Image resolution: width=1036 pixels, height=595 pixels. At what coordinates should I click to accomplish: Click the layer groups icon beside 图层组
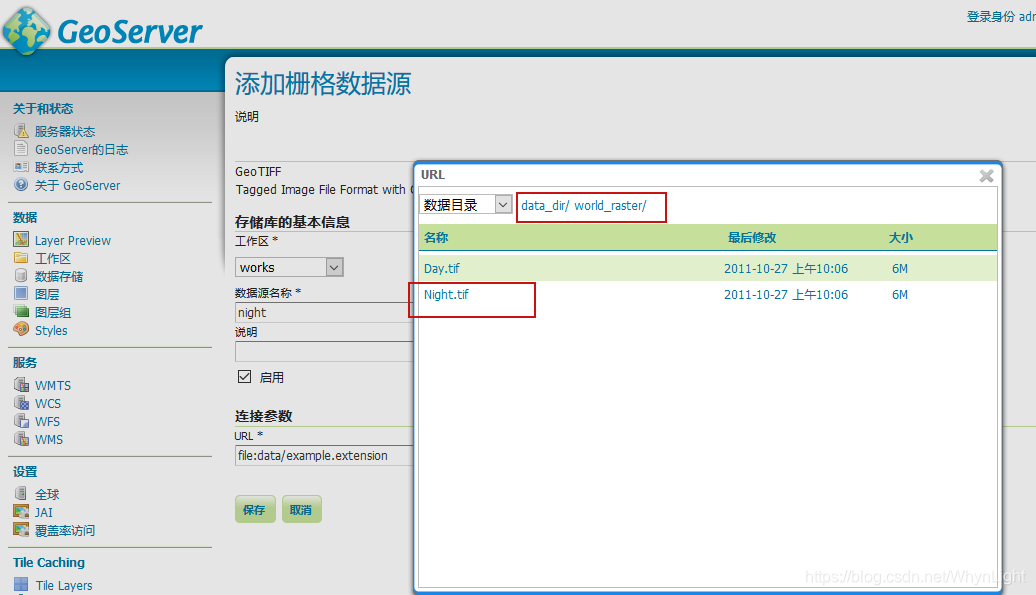pos(21,311)
